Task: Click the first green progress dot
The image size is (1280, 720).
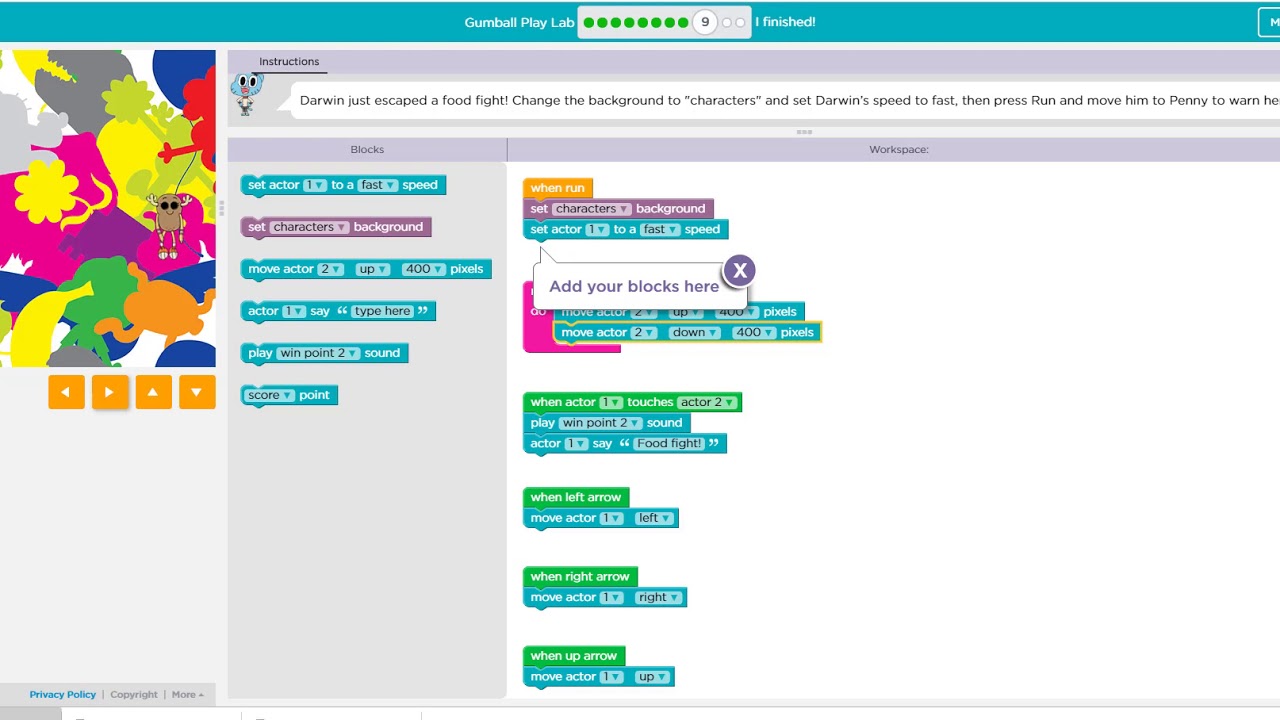Action: tap(589, 22)
